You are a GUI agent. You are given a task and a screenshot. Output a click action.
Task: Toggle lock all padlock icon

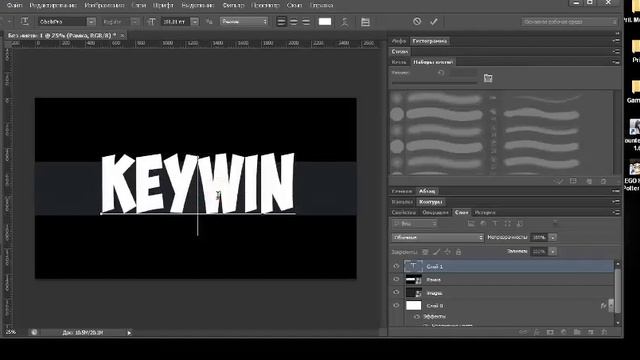[x=458, y=252]
